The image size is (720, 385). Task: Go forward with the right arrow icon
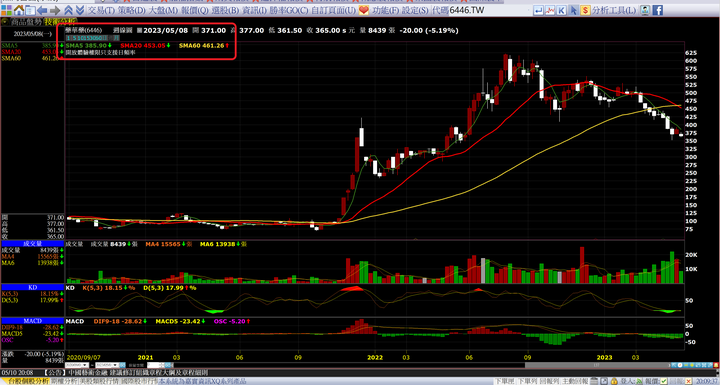55,10
